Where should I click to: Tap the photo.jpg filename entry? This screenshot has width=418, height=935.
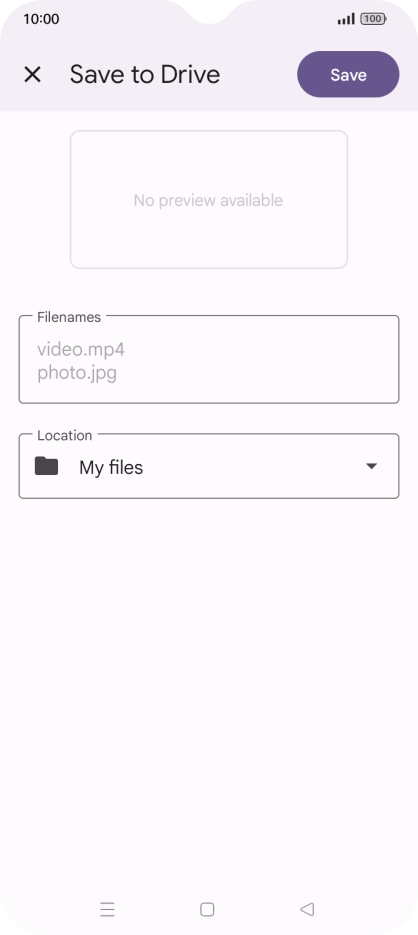[x=77, y=373]
